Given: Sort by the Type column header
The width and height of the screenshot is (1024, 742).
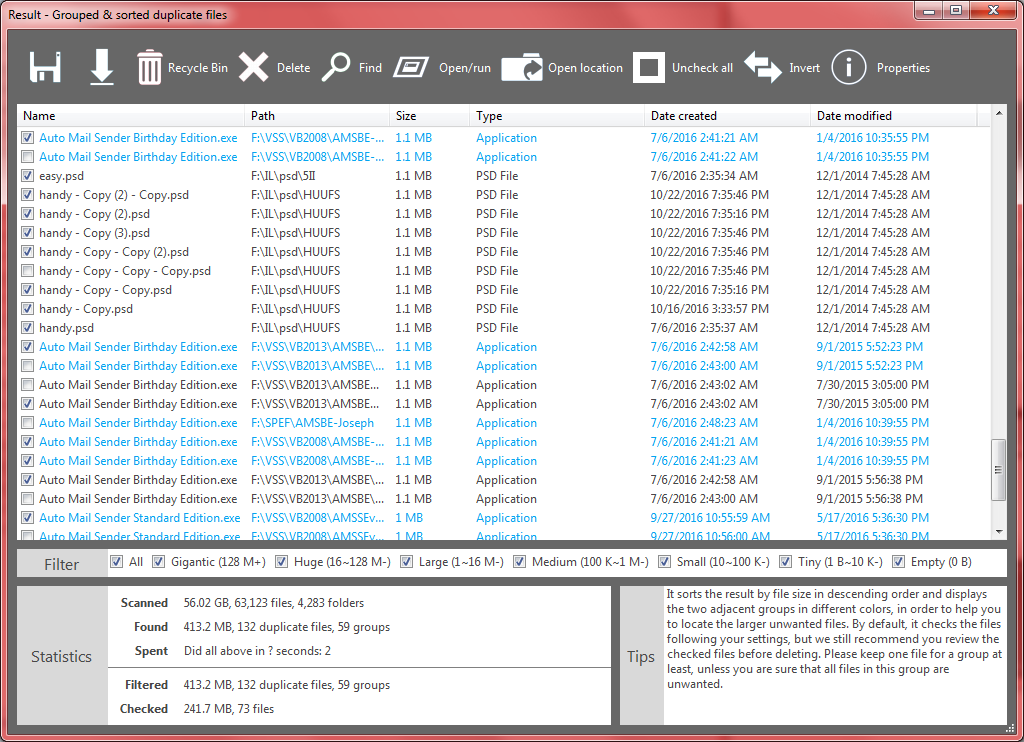Looking at the screenshot, I should 556,116.
